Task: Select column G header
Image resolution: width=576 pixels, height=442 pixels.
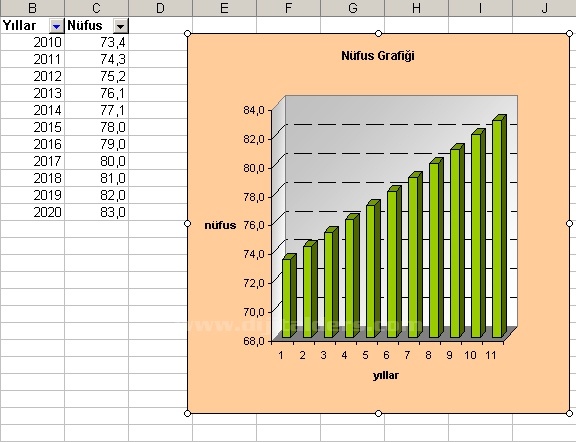Action: pos(353,8)
